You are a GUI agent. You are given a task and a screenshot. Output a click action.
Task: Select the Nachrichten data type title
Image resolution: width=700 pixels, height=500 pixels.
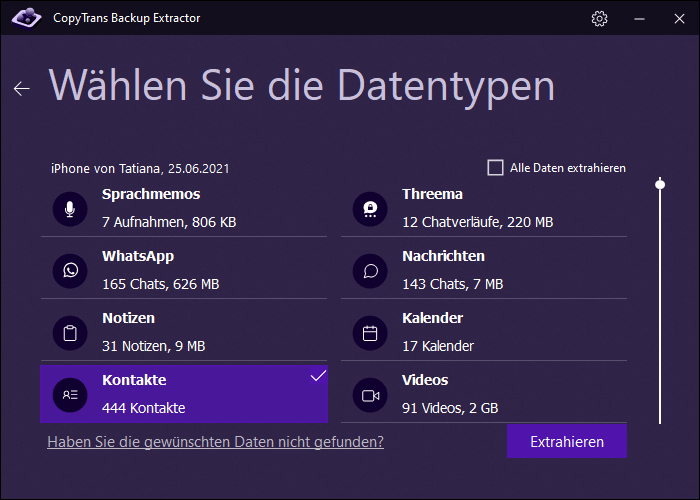443,256
